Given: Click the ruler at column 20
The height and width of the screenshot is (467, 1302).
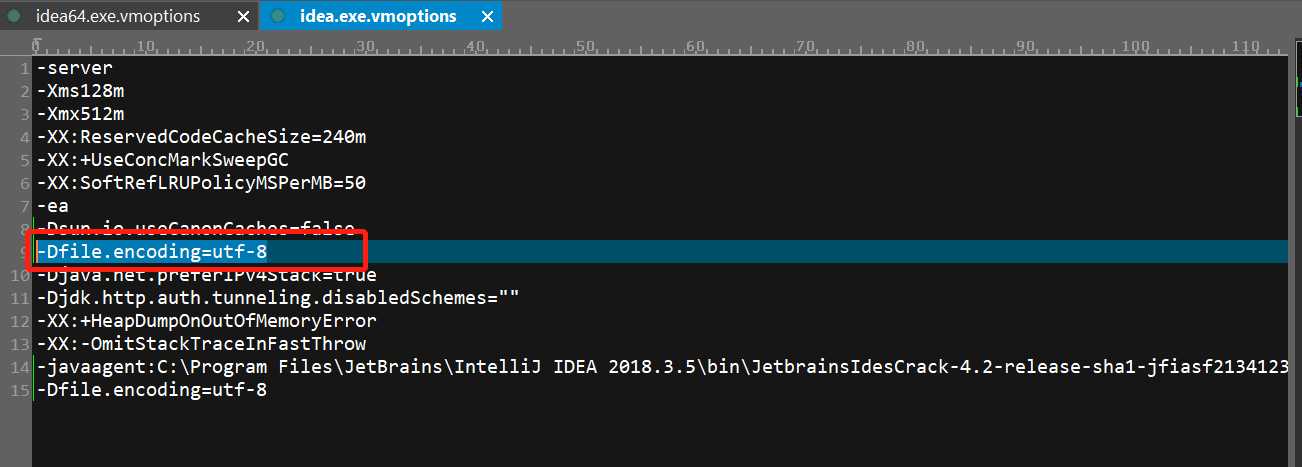Looking at the screenshot, I should [256, 46].
